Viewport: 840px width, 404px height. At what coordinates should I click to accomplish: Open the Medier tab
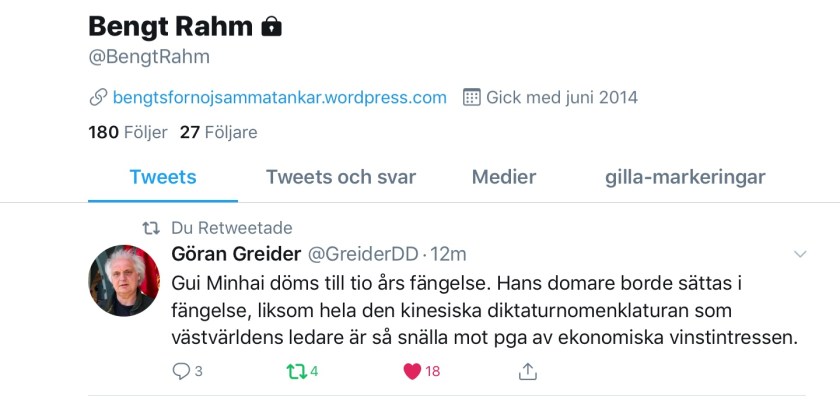coord(504,177)
